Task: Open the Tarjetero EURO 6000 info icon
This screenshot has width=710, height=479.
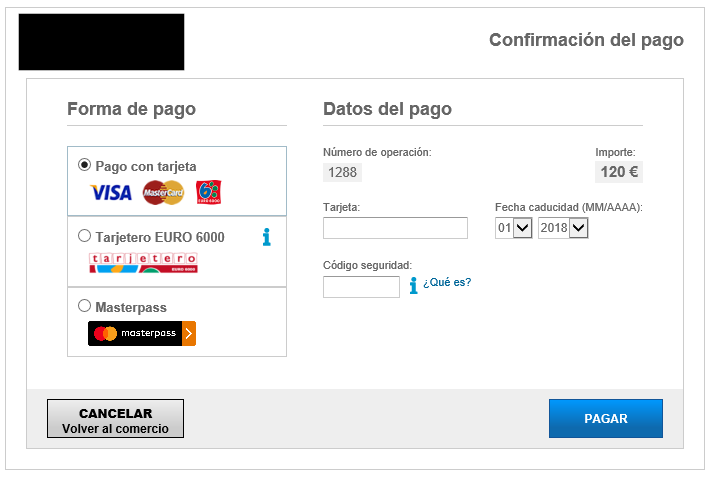Action: [266, 237]
